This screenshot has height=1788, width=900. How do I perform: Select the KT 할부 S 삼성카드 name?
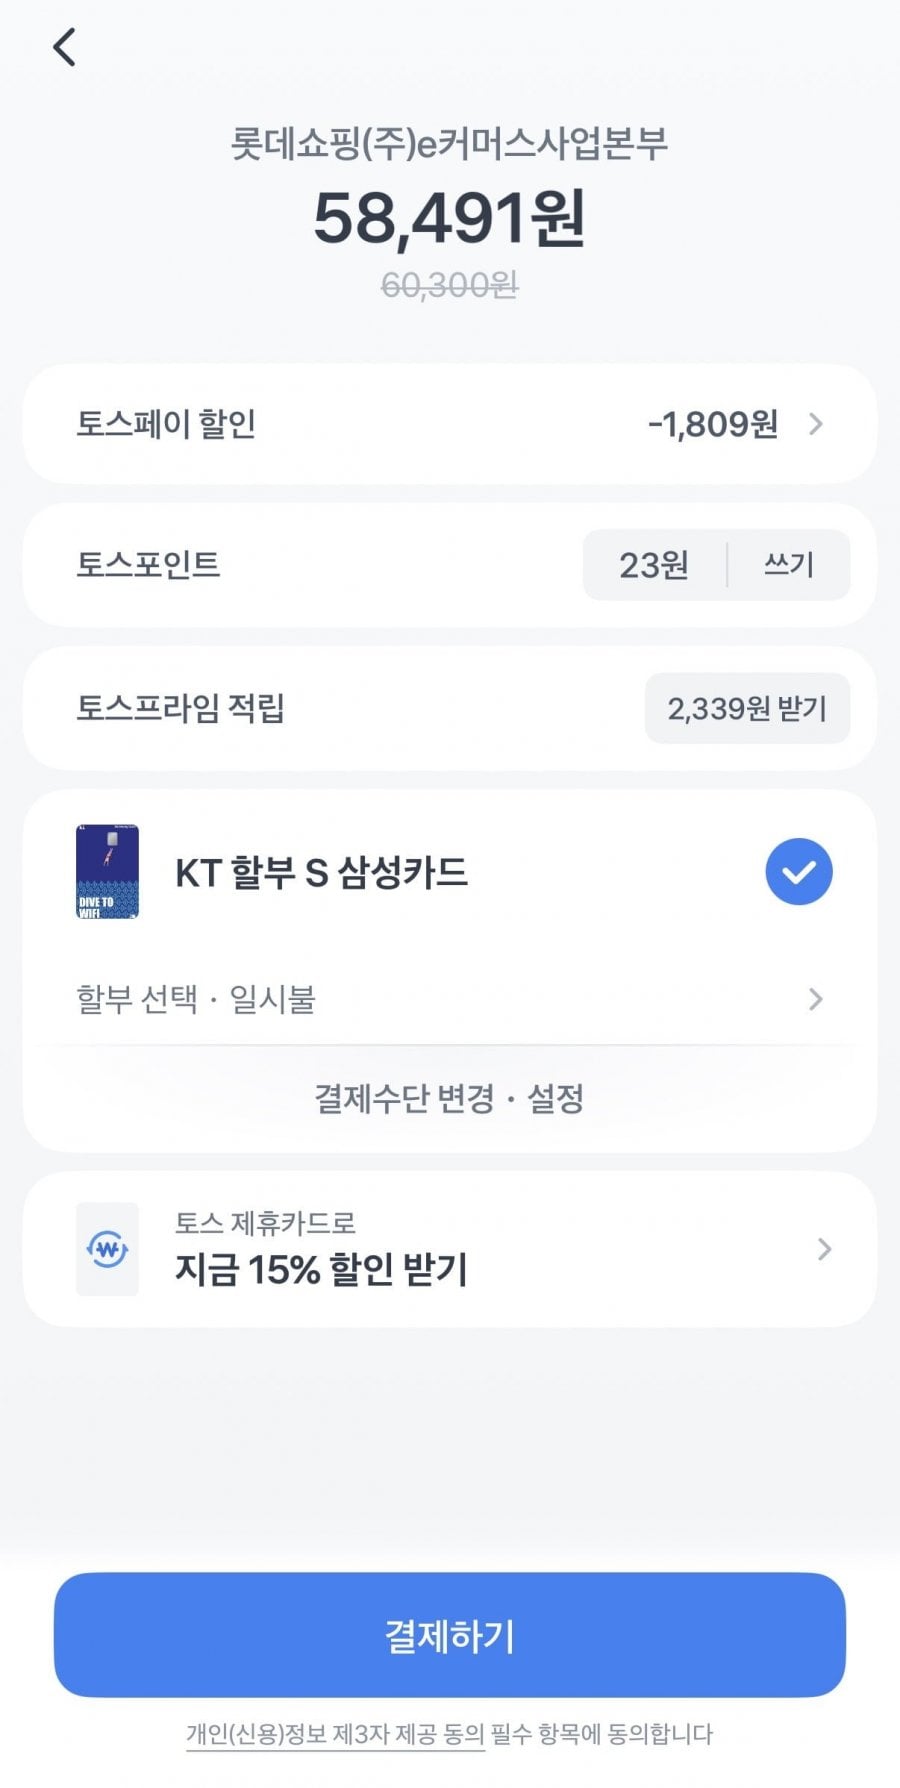[x=321, y=872]
